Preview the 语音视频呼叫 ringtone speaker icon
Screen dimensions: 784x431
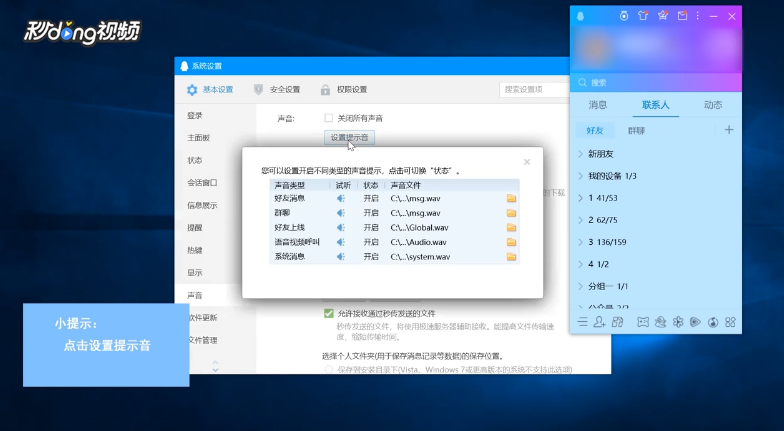point(341,242)
